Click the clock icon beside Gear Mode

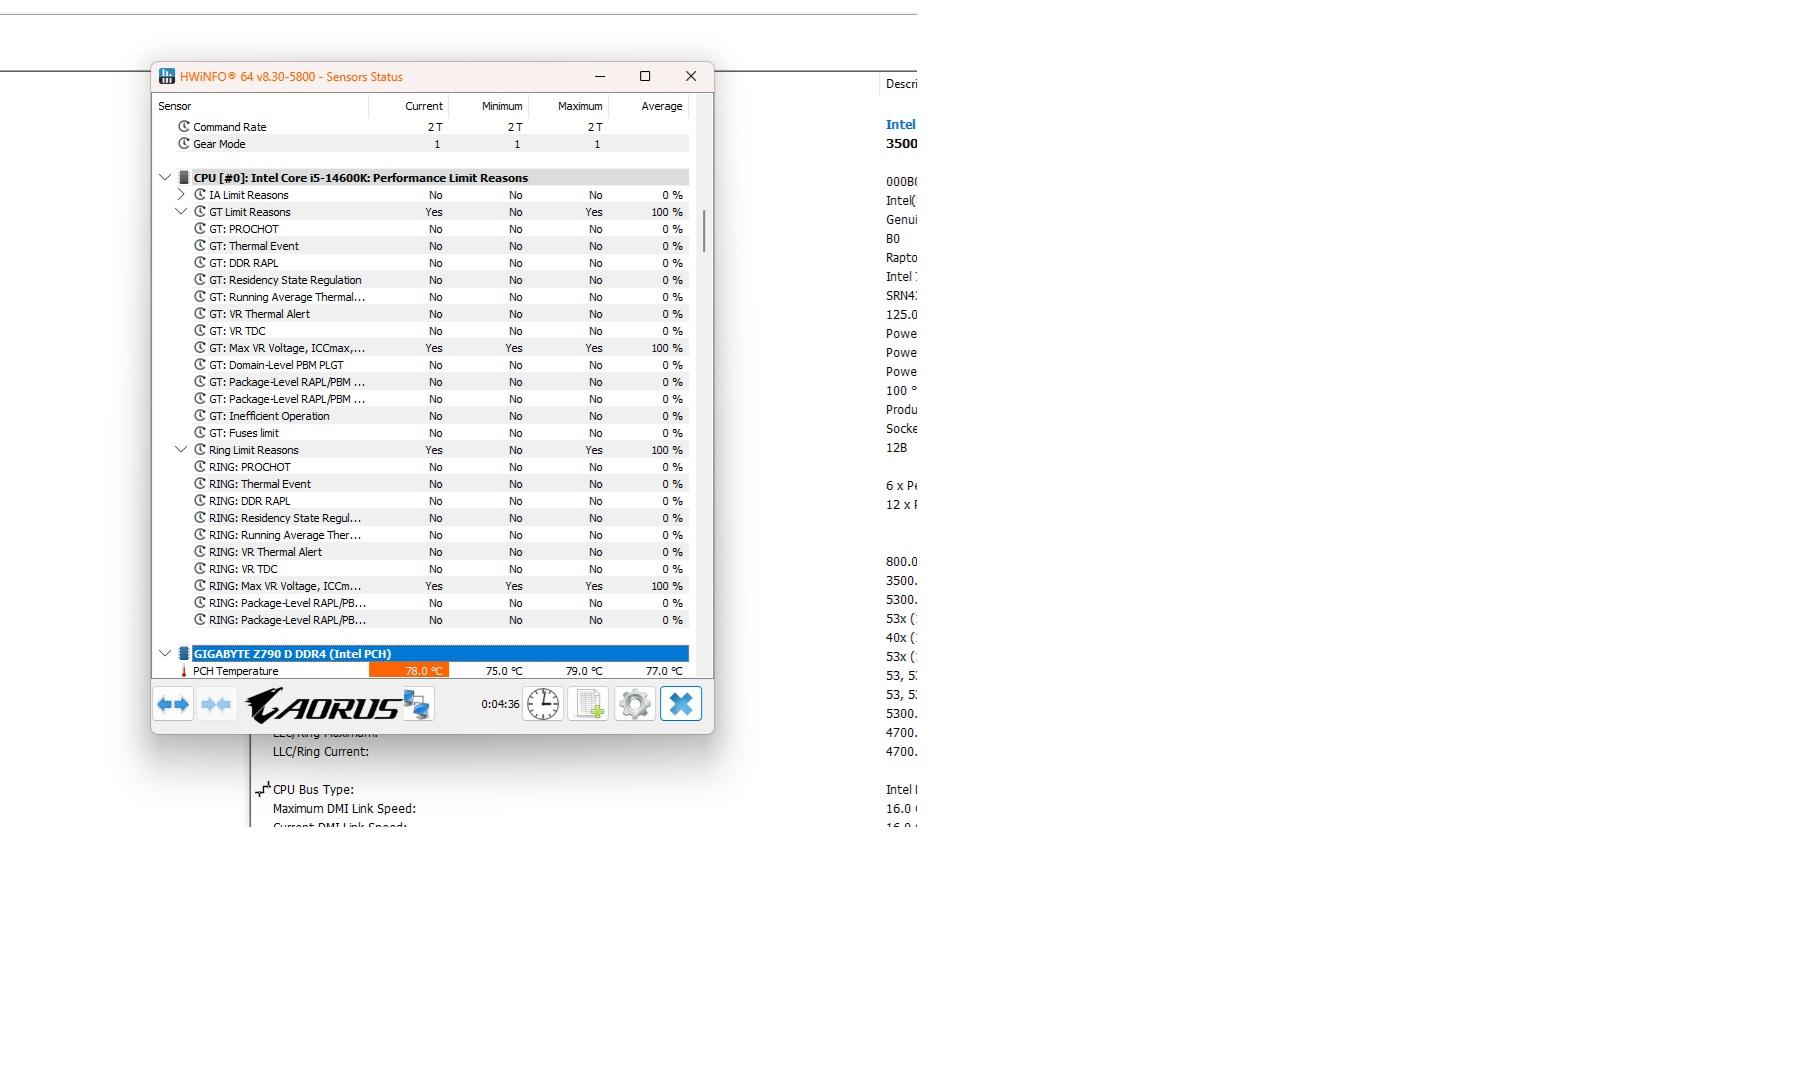184,144
